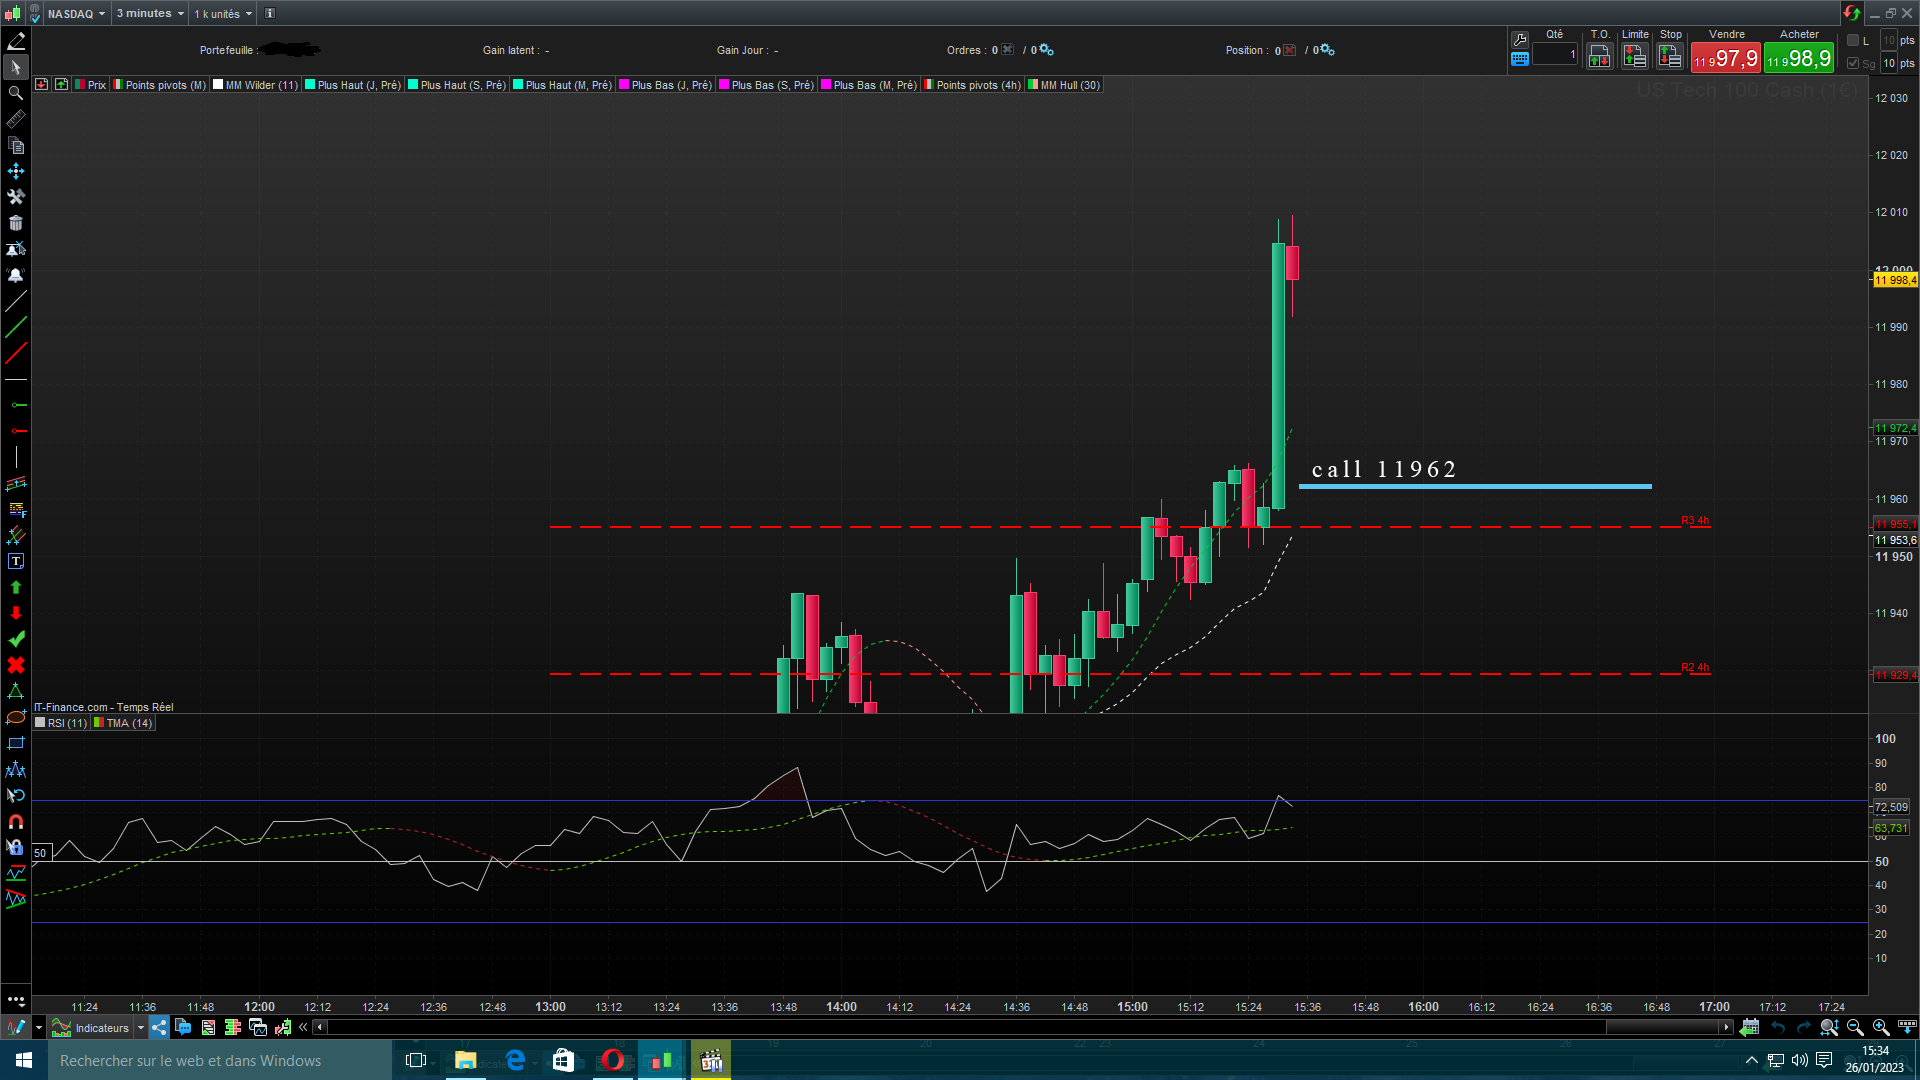Open the 3 minutes timeframe dropdown
The image size is (1920, 1080).
tap(150, 14)
